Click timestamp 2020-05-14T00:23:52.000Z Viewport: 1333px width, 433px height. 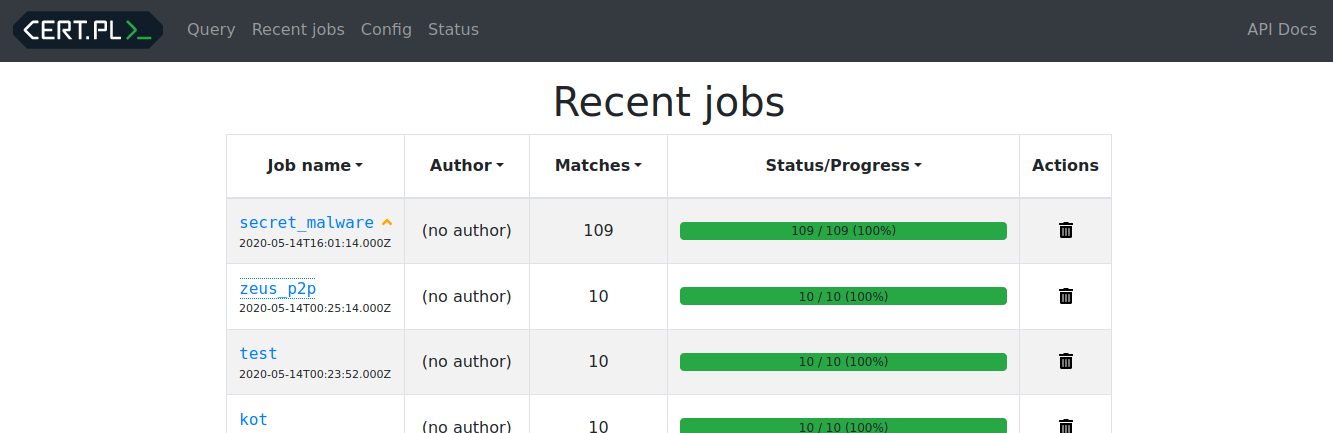pos(315,374)
